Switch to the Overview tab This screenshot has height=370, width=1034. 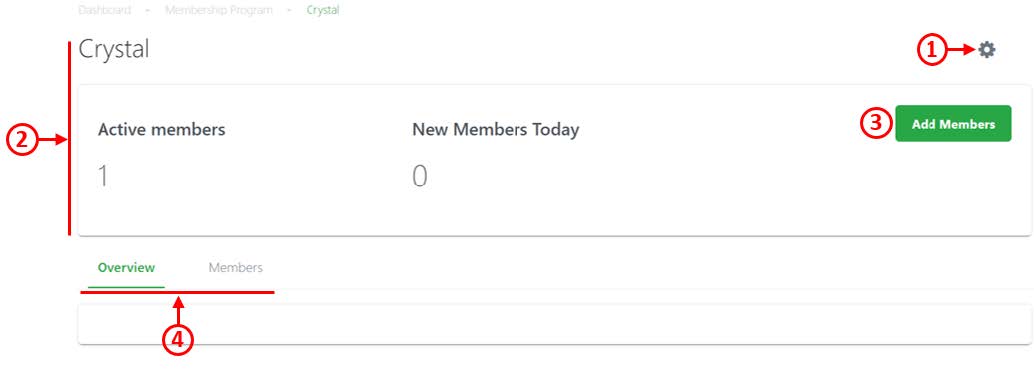[126, 268]
